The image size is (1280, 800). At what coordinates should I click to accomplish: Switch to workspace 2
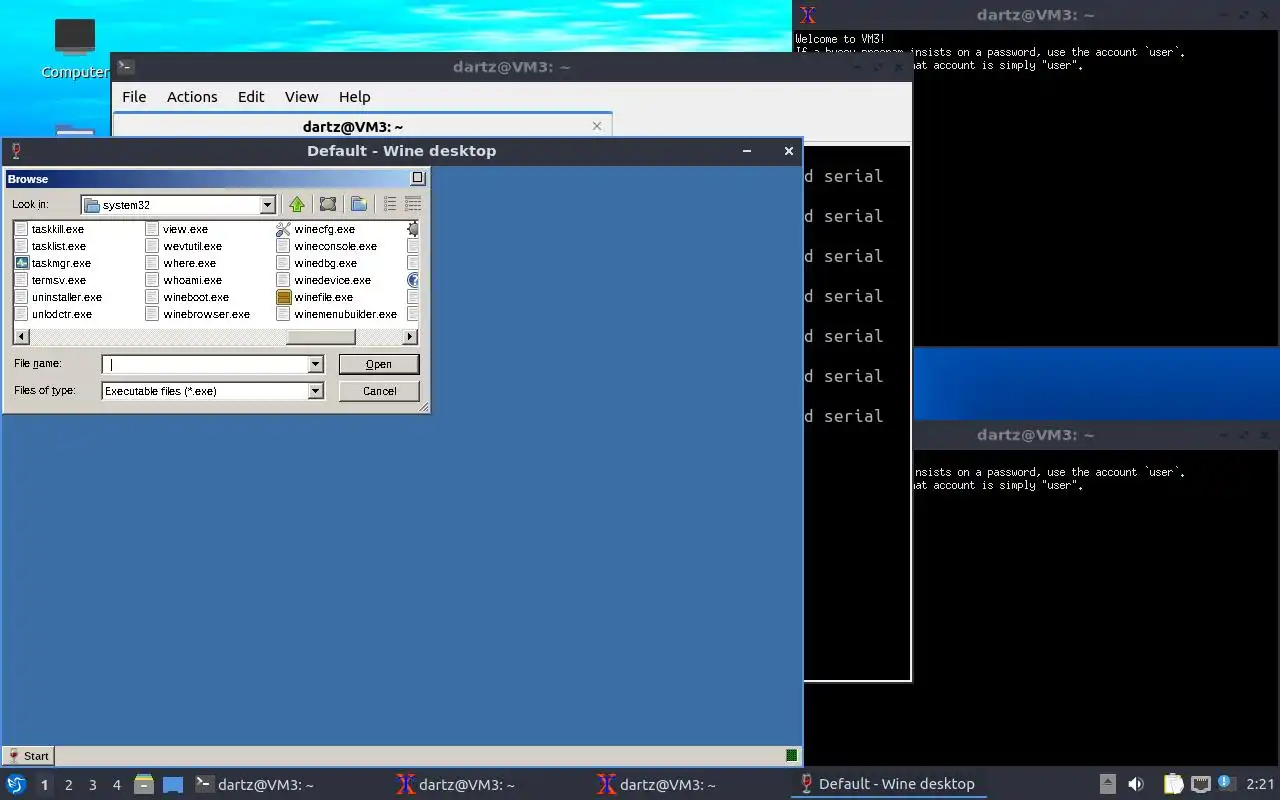(69, 785)
